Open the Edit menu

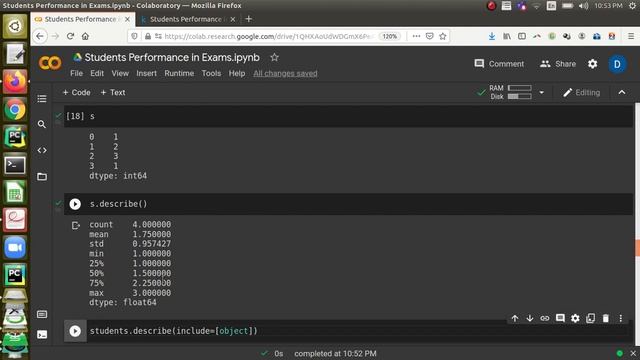[x=97, y=73]
